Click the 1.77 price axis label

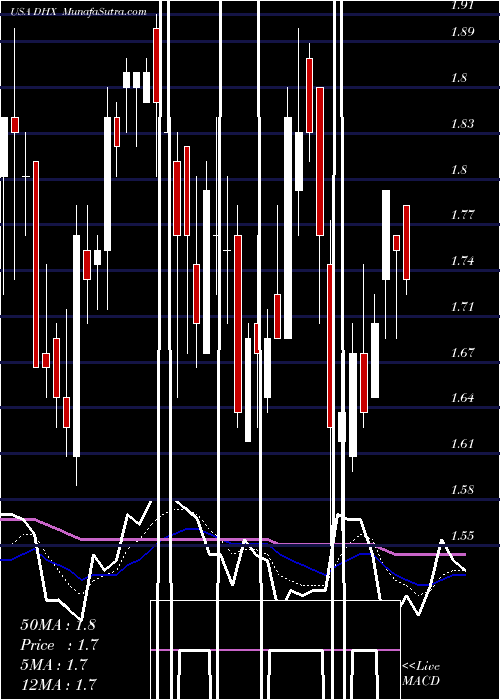click(x=462, y=215)
